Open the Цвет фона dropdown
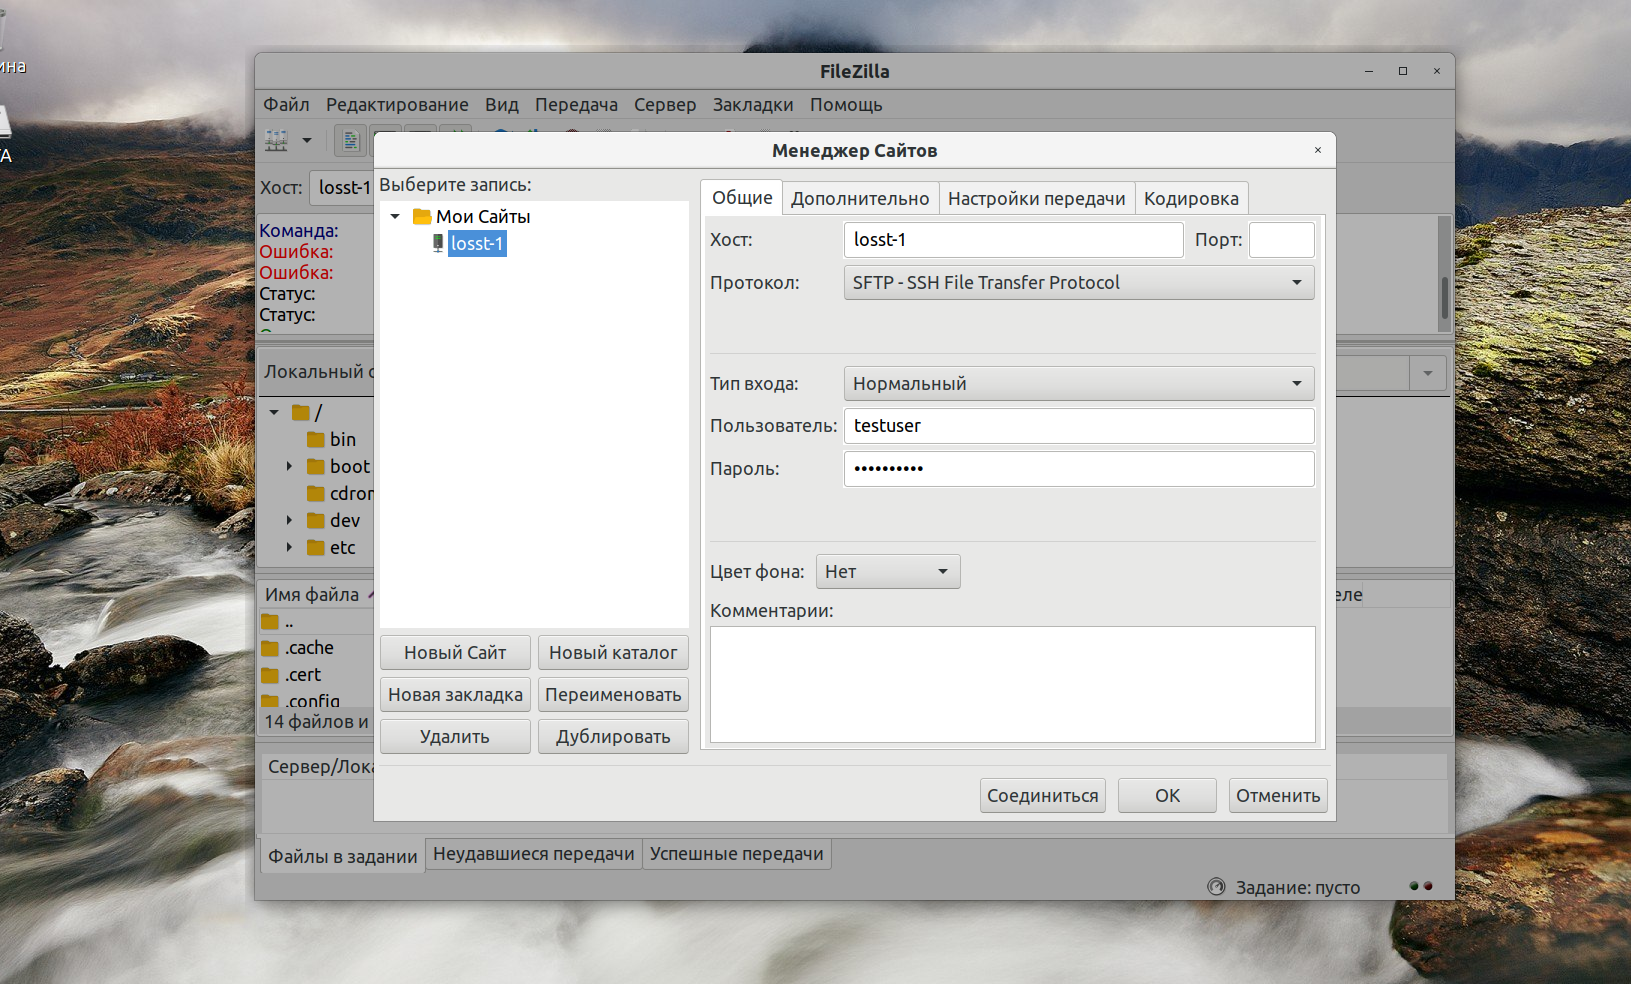 888,572
